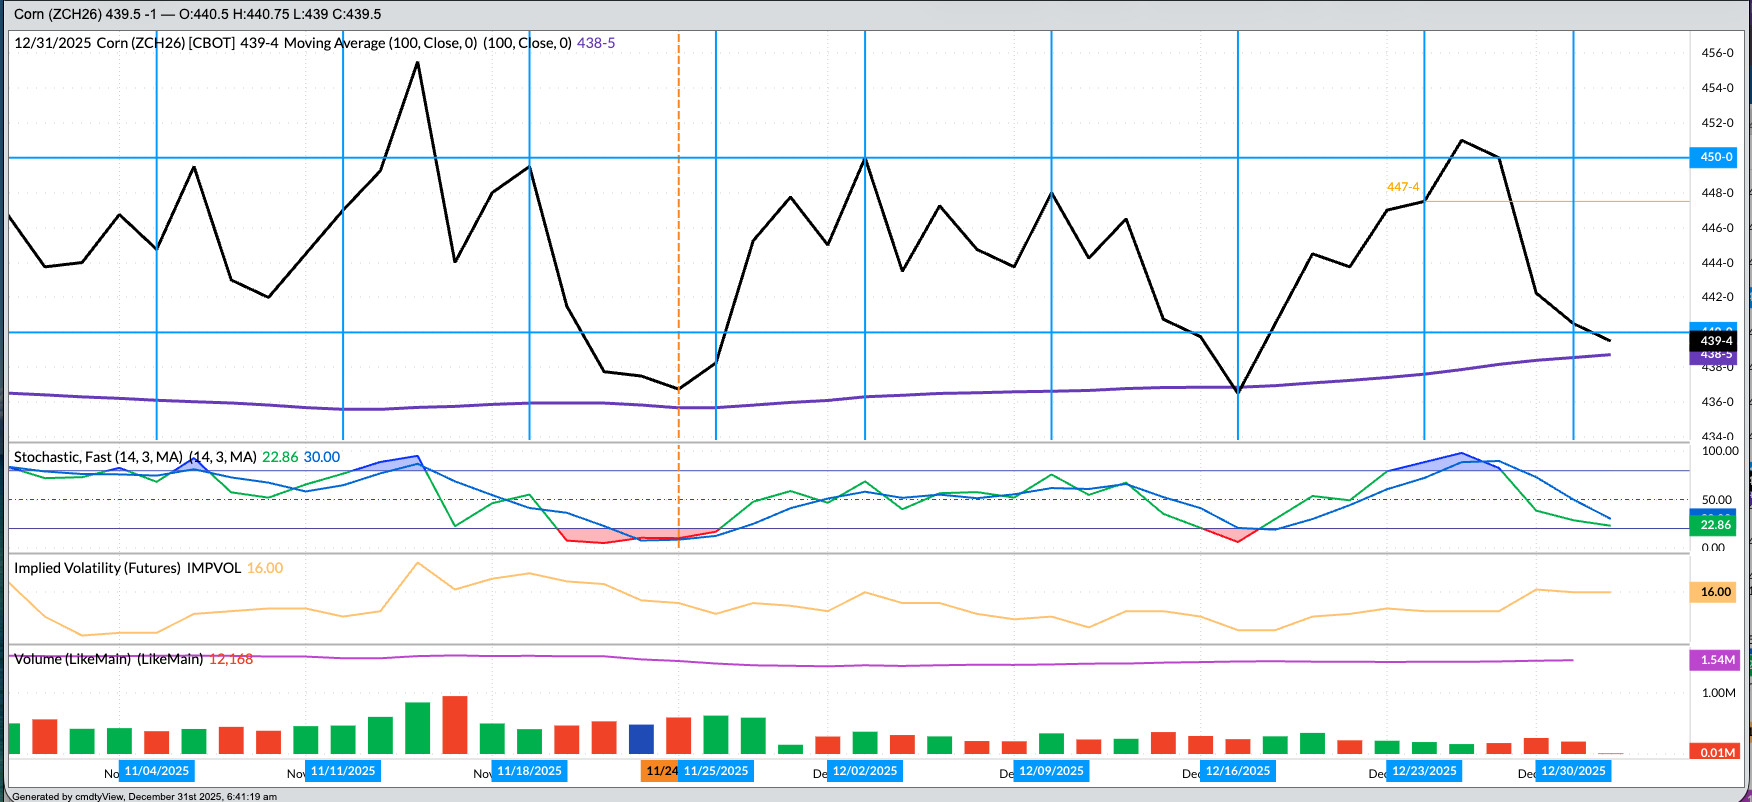Select the 456-0 price axis label
Screen dimensions: 1752x802
point(1717,53)
